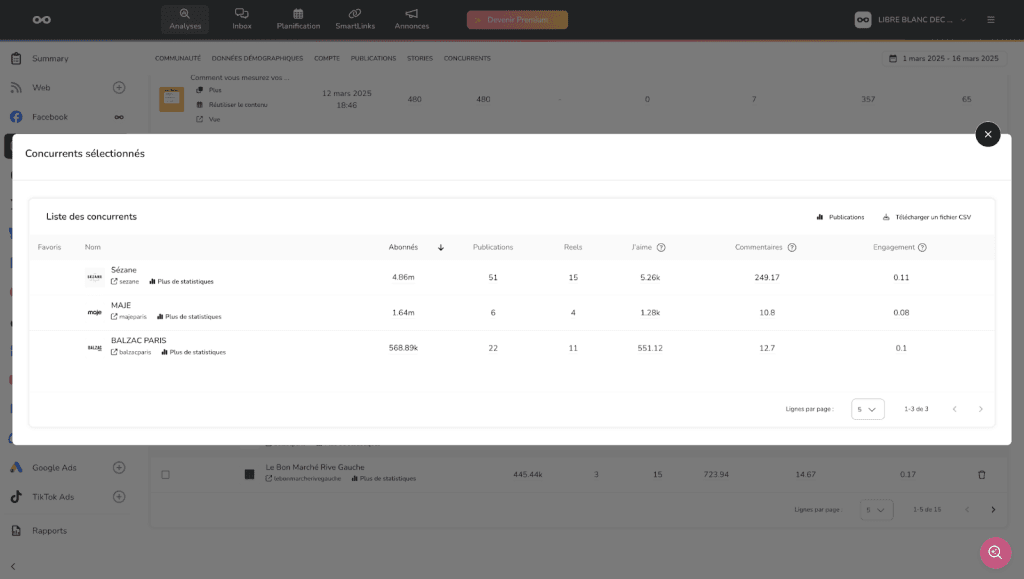Open SmartLinks in top navigation
The width and height of the screenshot is (1024, 579).
(x=354, y=14)
